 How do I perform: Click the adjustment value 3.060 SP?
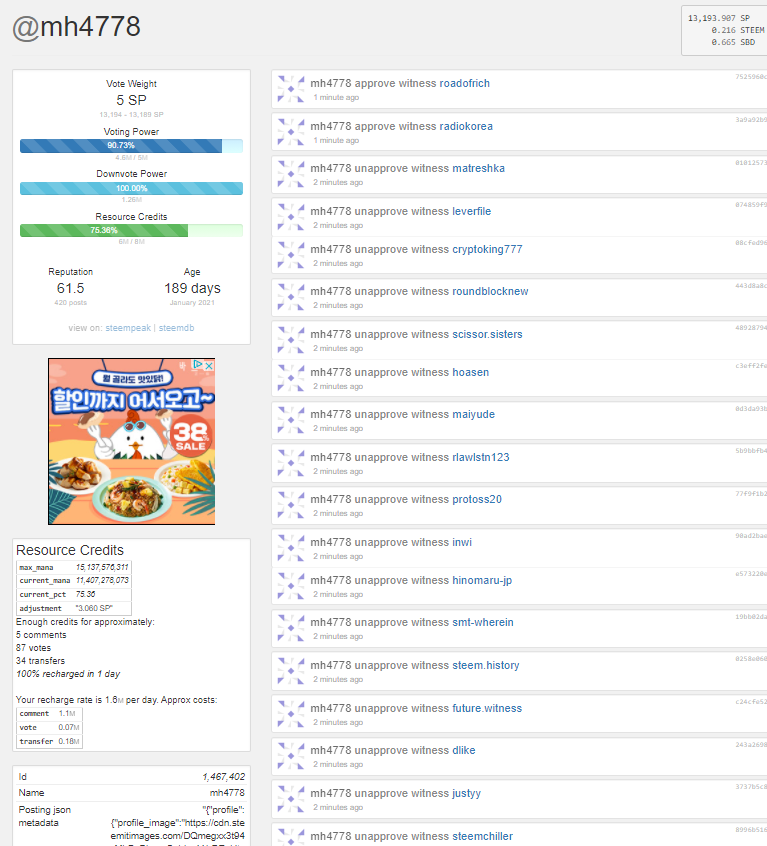click(94, 608)
